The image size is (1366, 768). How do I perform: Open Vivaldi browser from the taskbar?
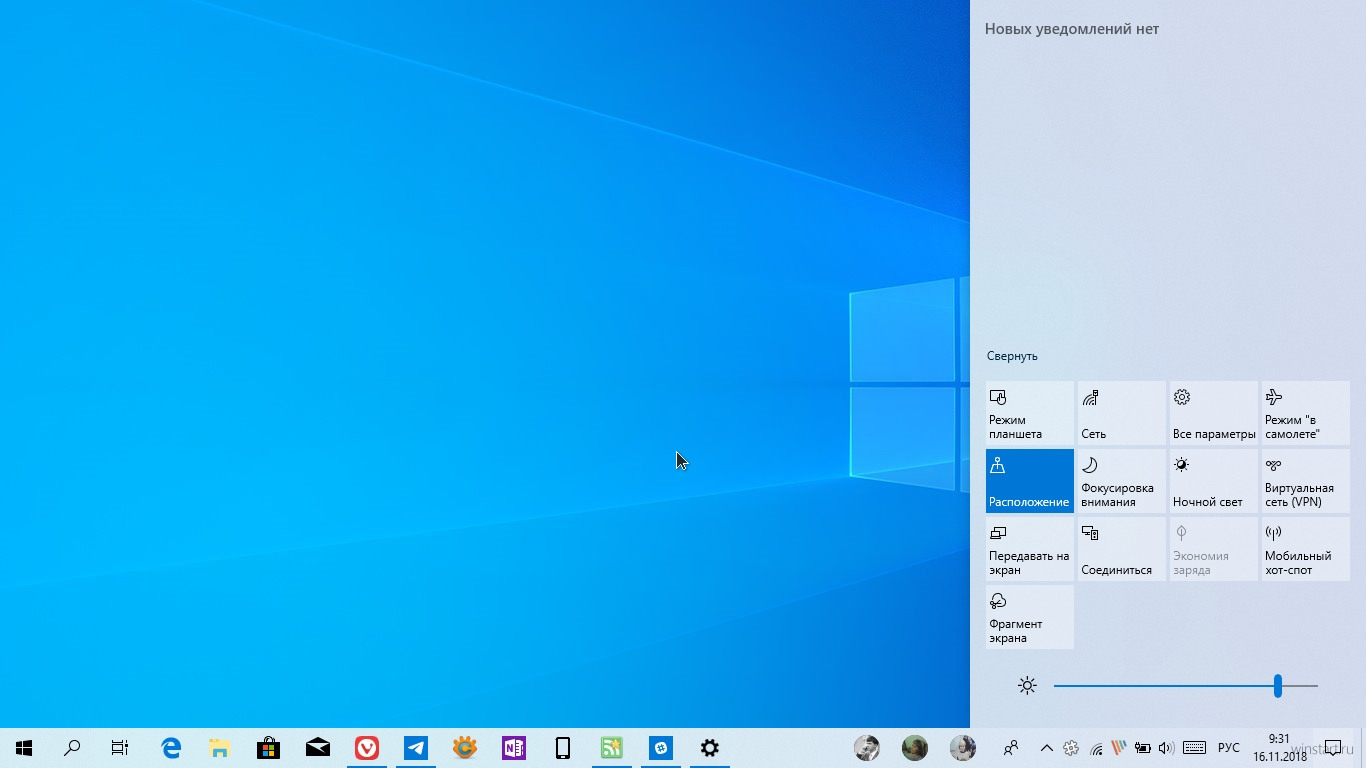pyautogui.click(x=367, y=748)
